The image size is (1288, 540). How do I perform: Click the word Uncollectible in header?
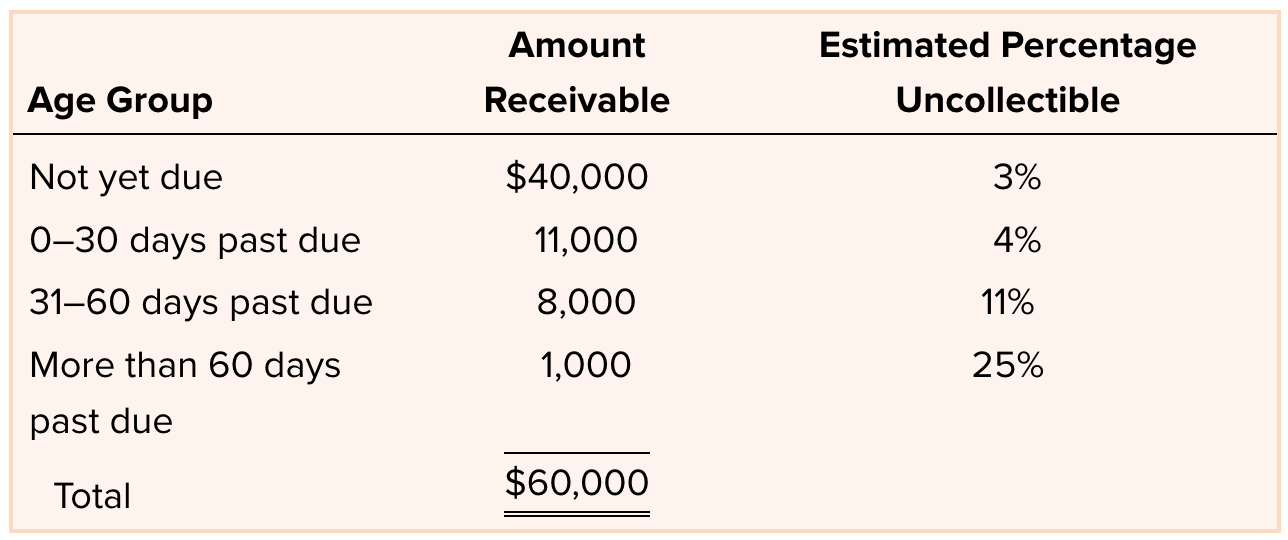click(x=1007, y=100)
